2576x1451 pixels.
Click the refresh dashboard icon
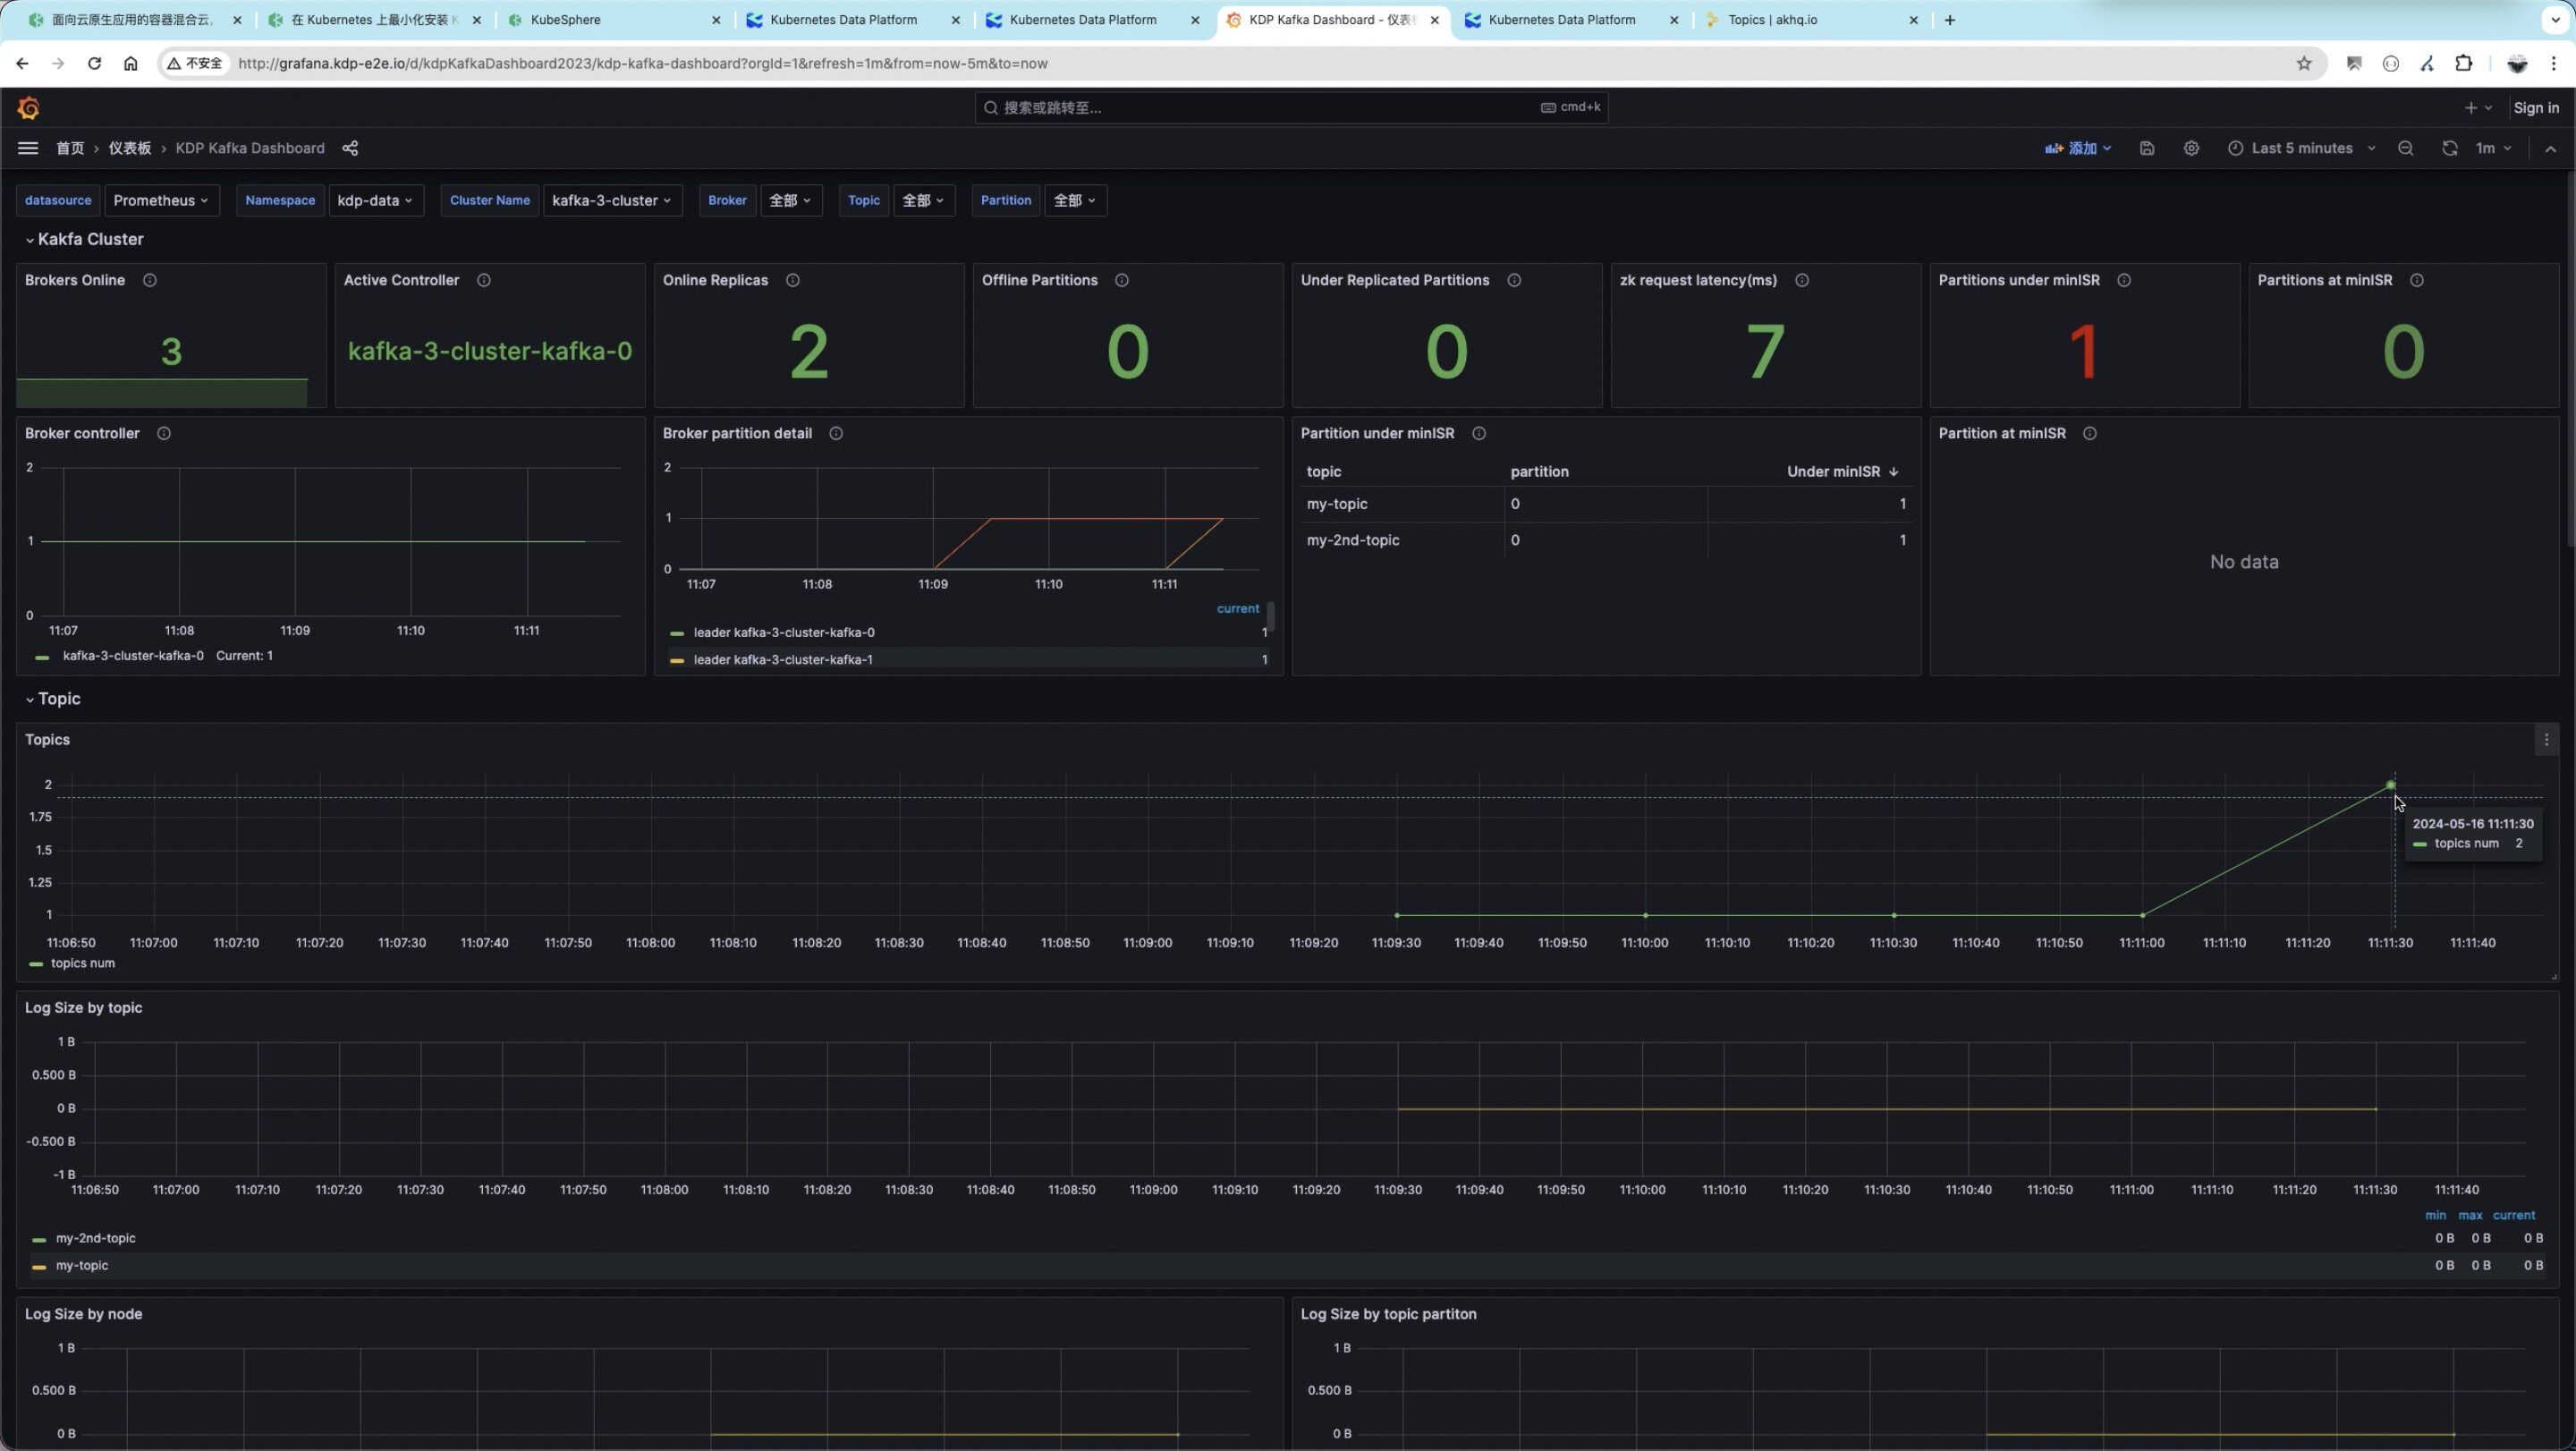point(2449,148)
